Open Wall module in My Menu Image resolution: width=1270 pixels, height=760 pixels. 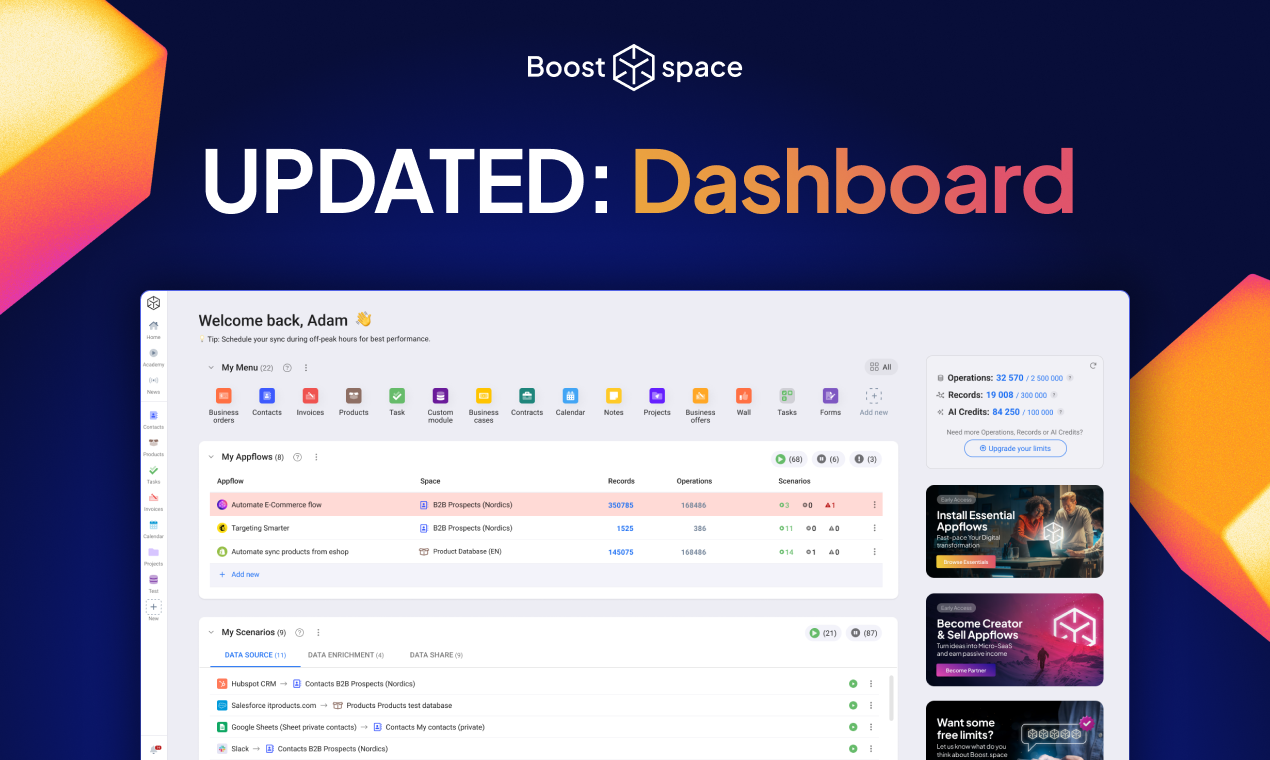[744, 401]
